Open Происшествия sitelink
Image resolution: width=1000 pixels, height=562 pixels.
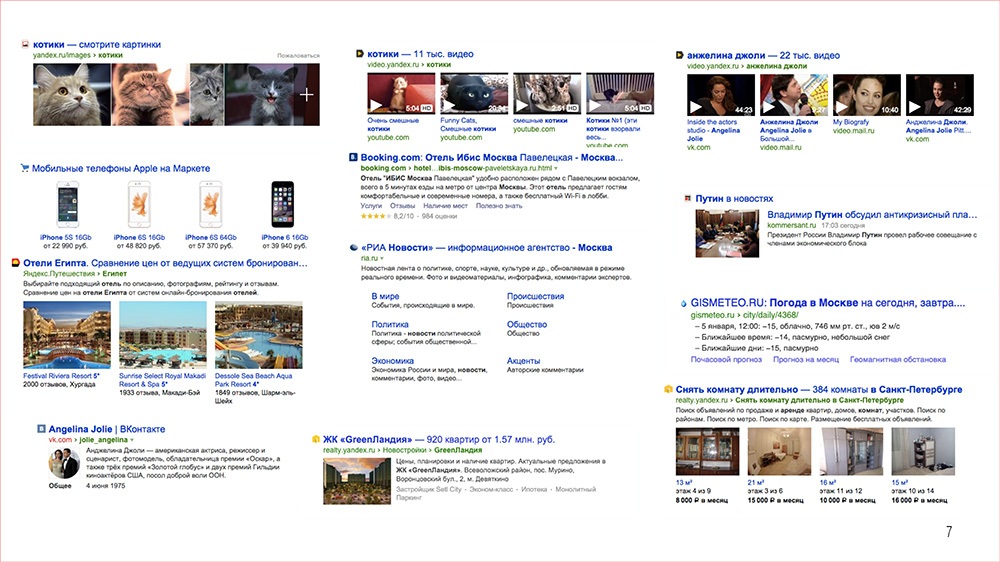(x=535, y=296)
